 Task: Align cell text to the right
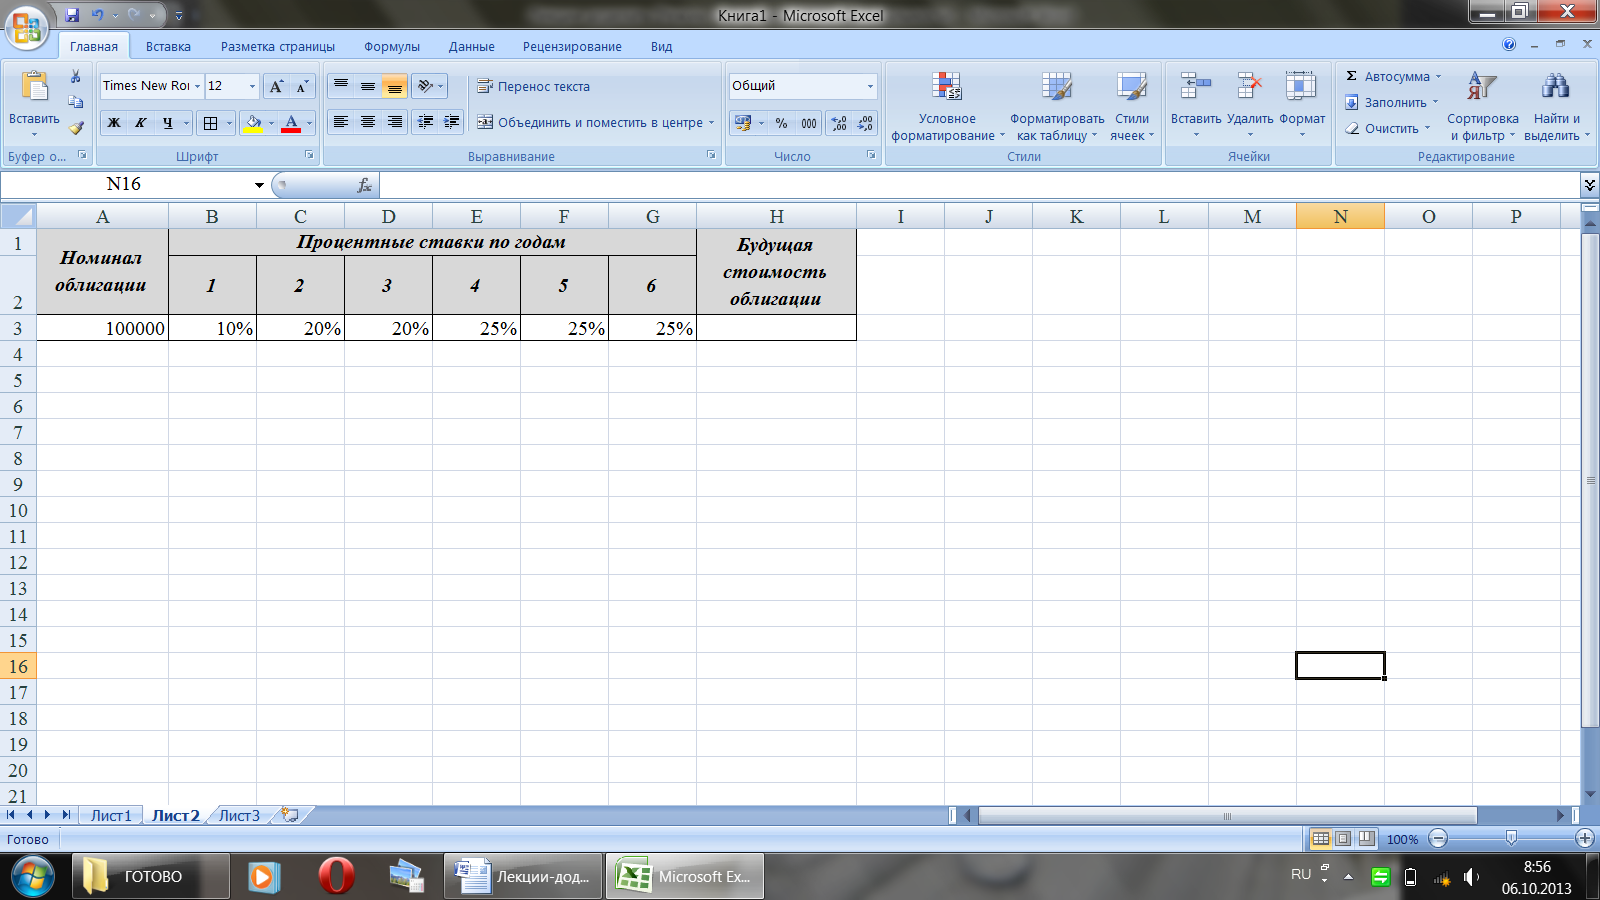point(395,122)
